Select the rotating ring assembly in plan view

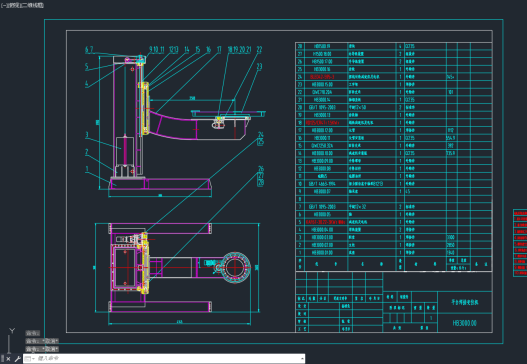click(236, 268)
